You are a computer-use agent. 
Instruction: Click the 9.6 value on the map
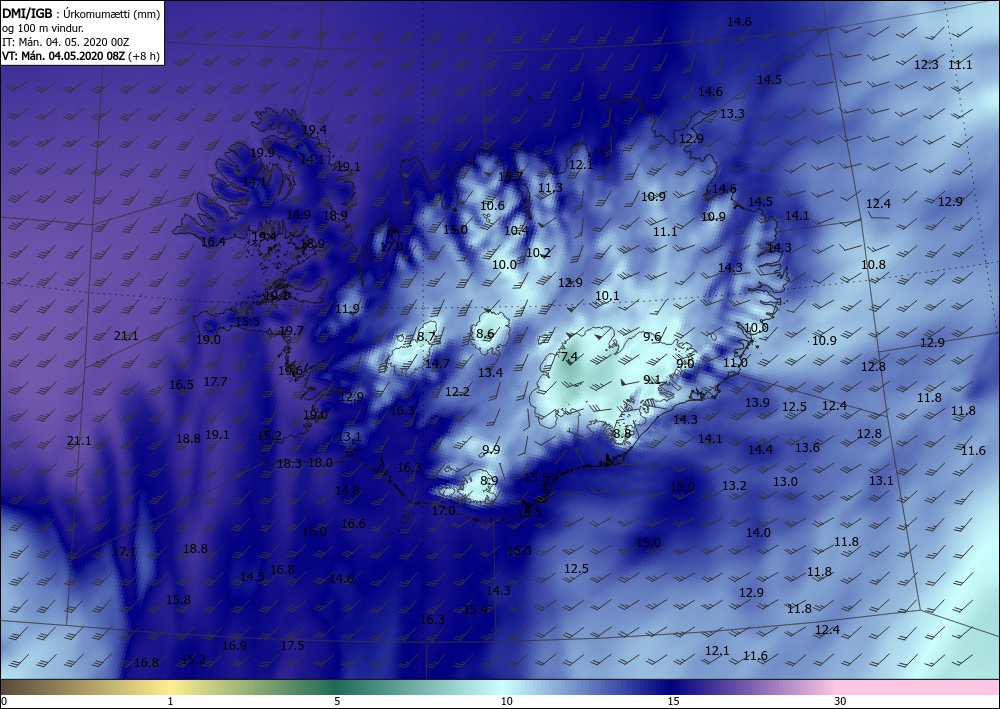652,337
